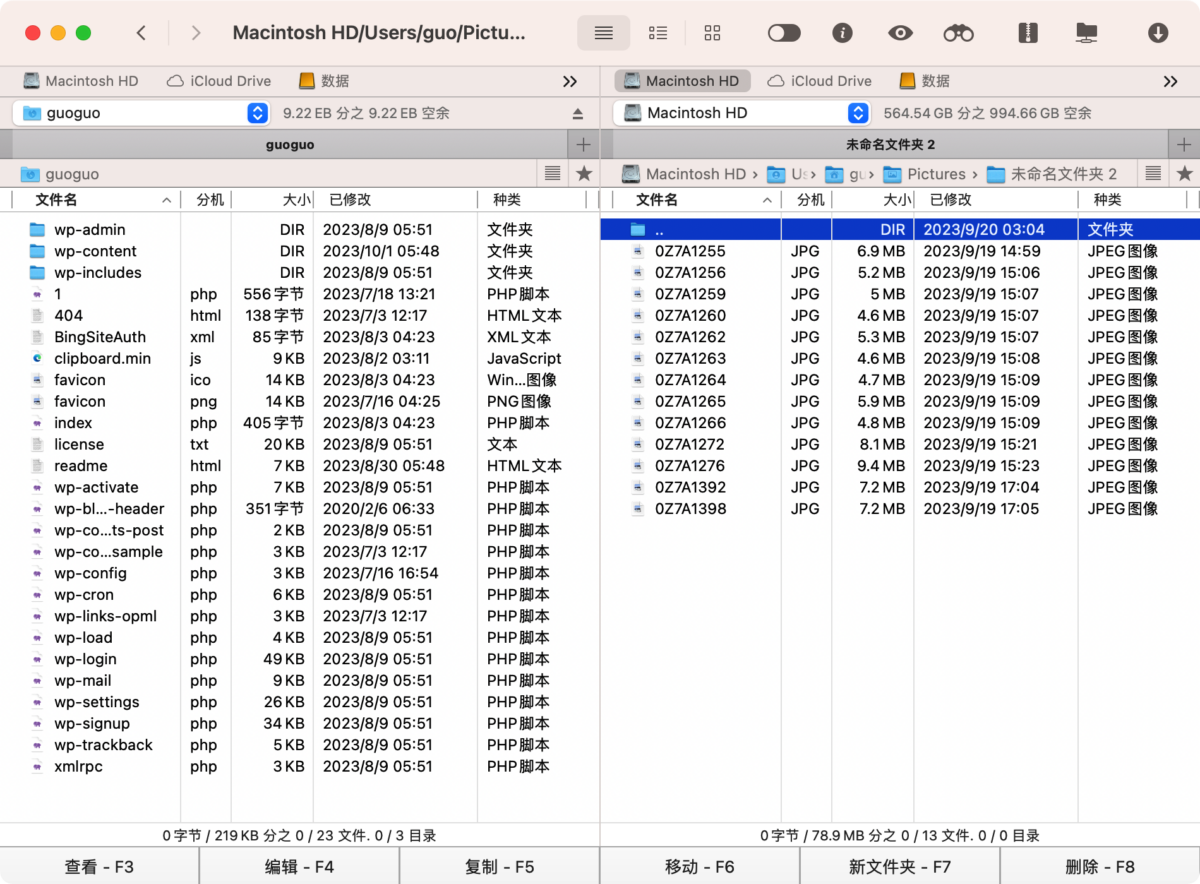1200x884 pixels.
Task: Select image 0Z7A1276
Action: coord(900,466)
